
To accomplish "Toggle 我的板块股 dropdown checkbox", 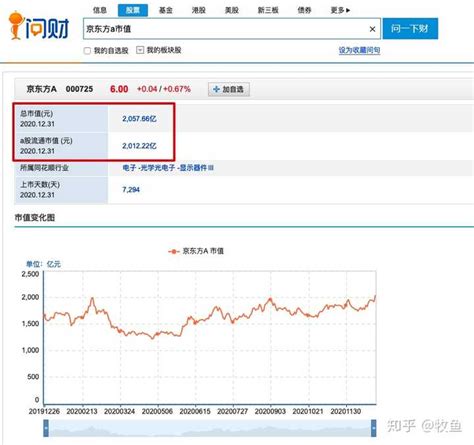I will click(140, 50).
